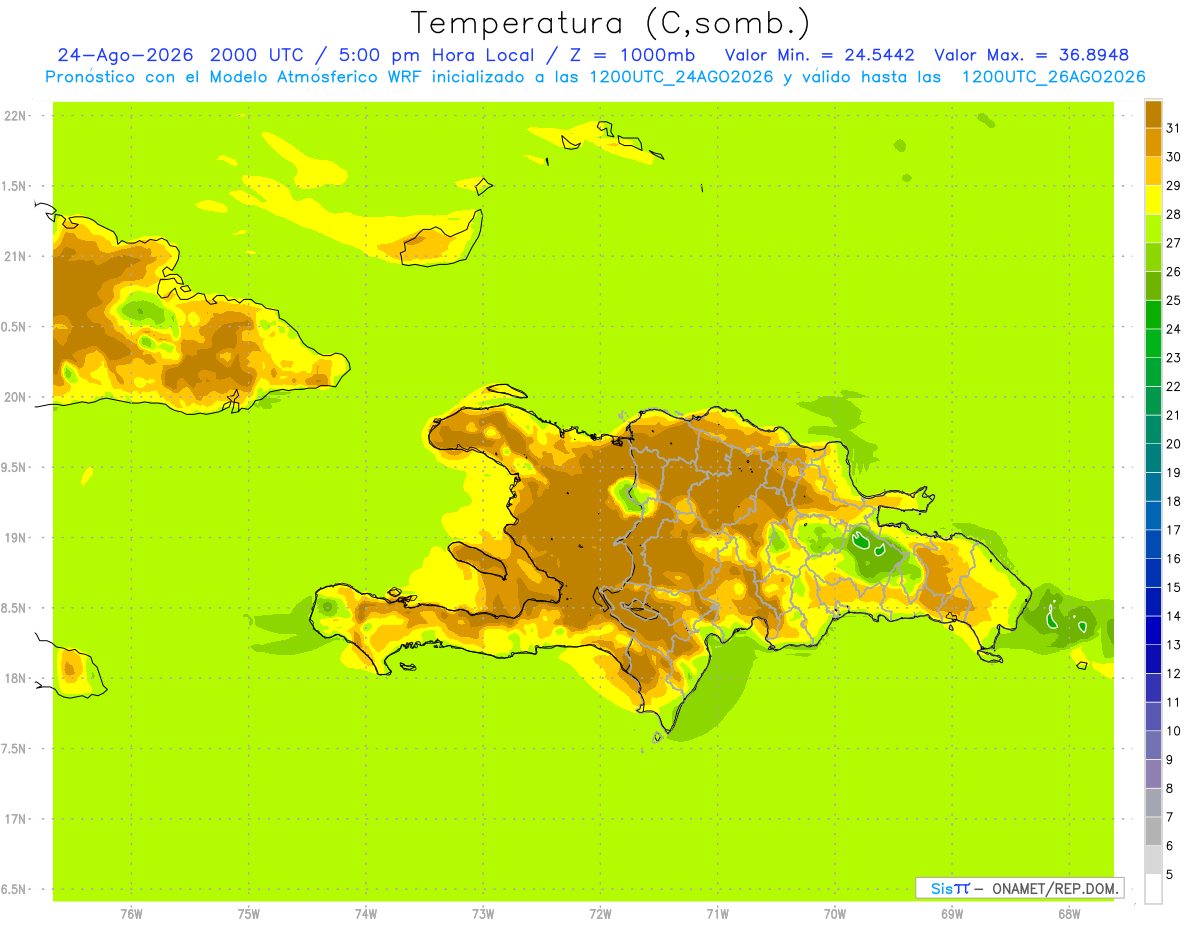
Task: Click the Temperatura (C,somb.) map title
Action: [610, 23]
